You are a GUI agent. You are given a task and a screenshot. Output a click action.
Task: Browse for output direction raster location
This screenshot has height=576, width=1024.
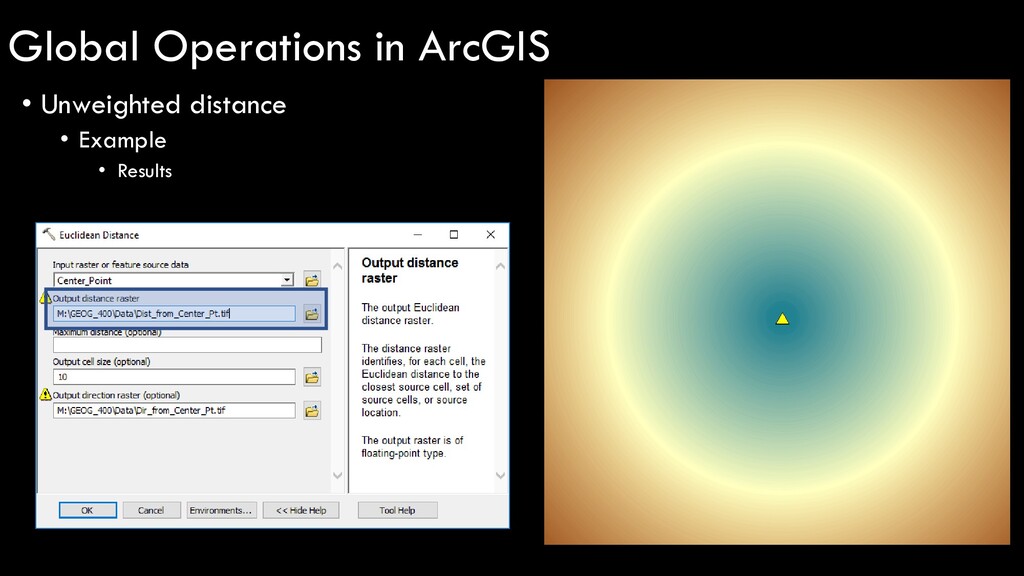click(312, 411)
